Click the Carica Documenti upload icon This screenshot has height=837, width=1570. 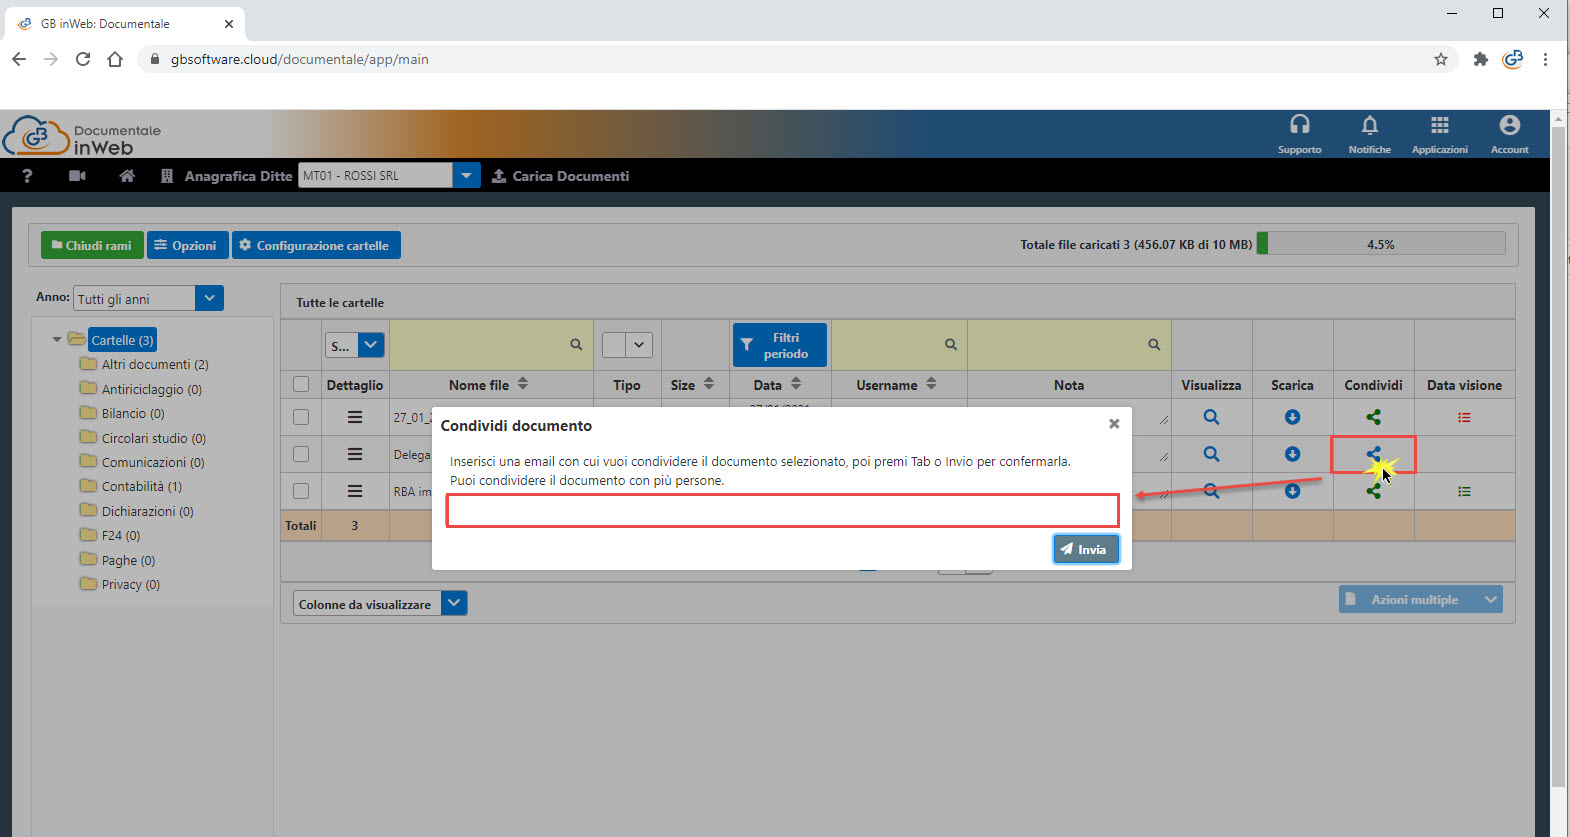(499, 176)
